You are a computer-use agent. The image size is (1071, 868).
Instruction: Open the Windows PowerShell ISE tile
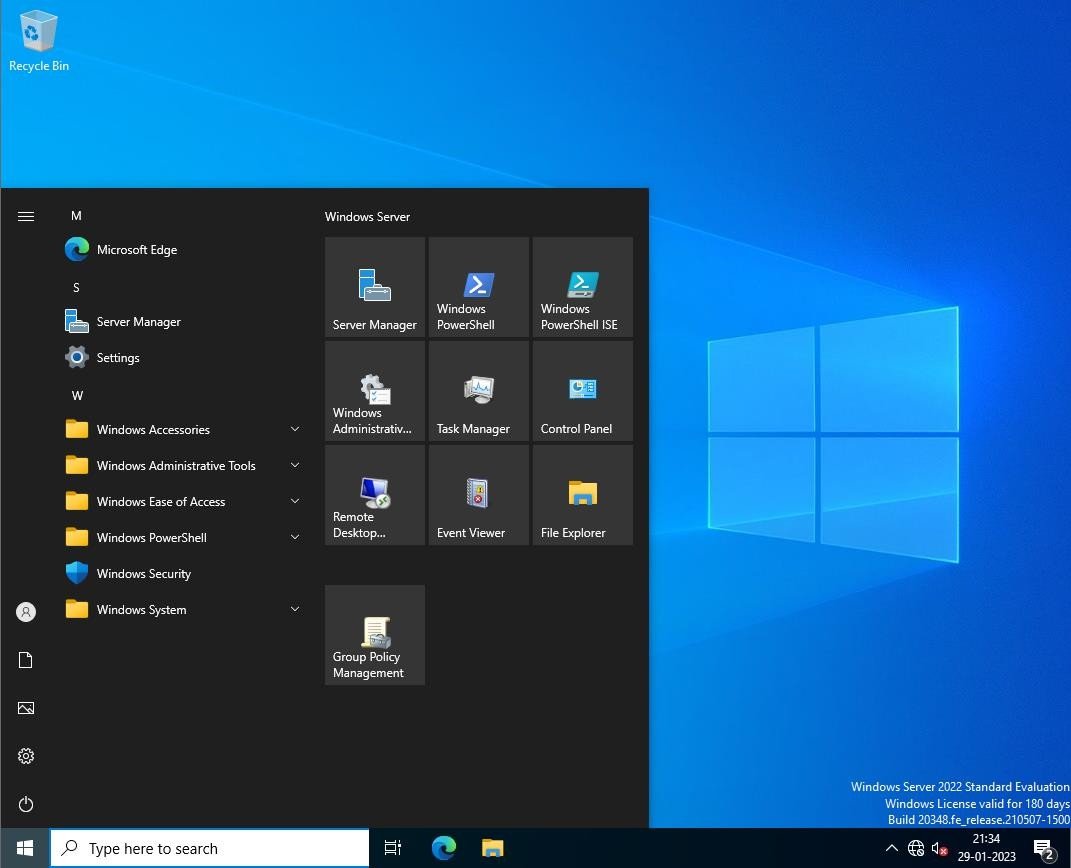click(x=583, y=287)
